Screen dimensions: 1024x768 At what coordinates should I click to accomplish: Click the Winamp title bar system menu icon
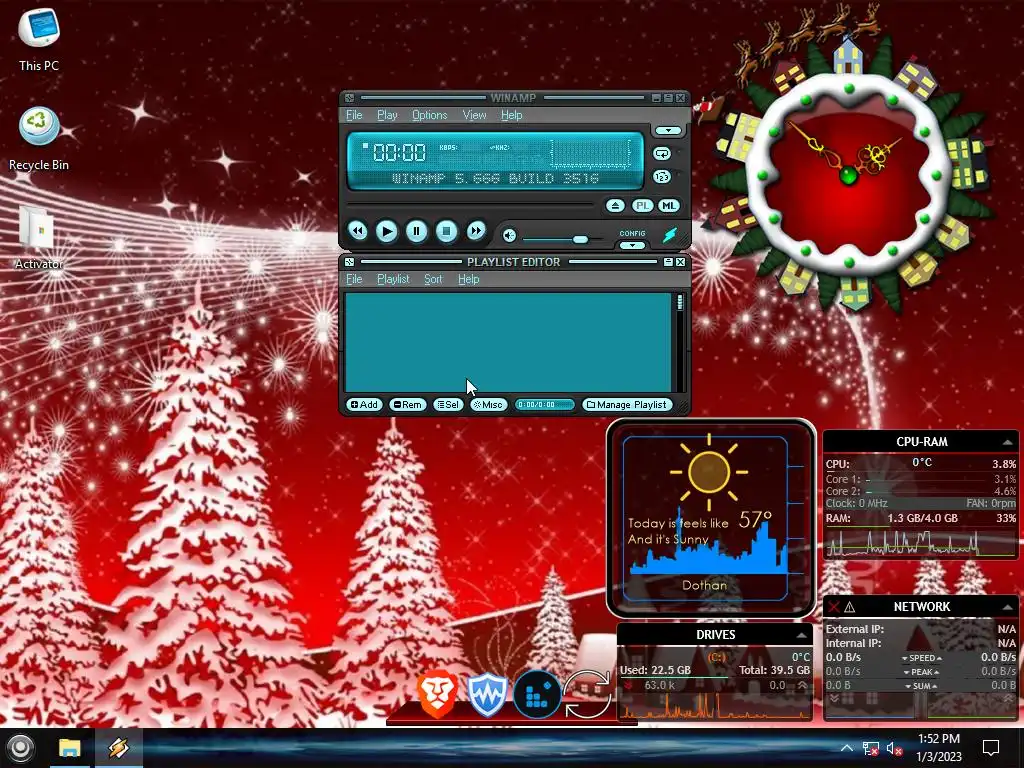(349, 98)
